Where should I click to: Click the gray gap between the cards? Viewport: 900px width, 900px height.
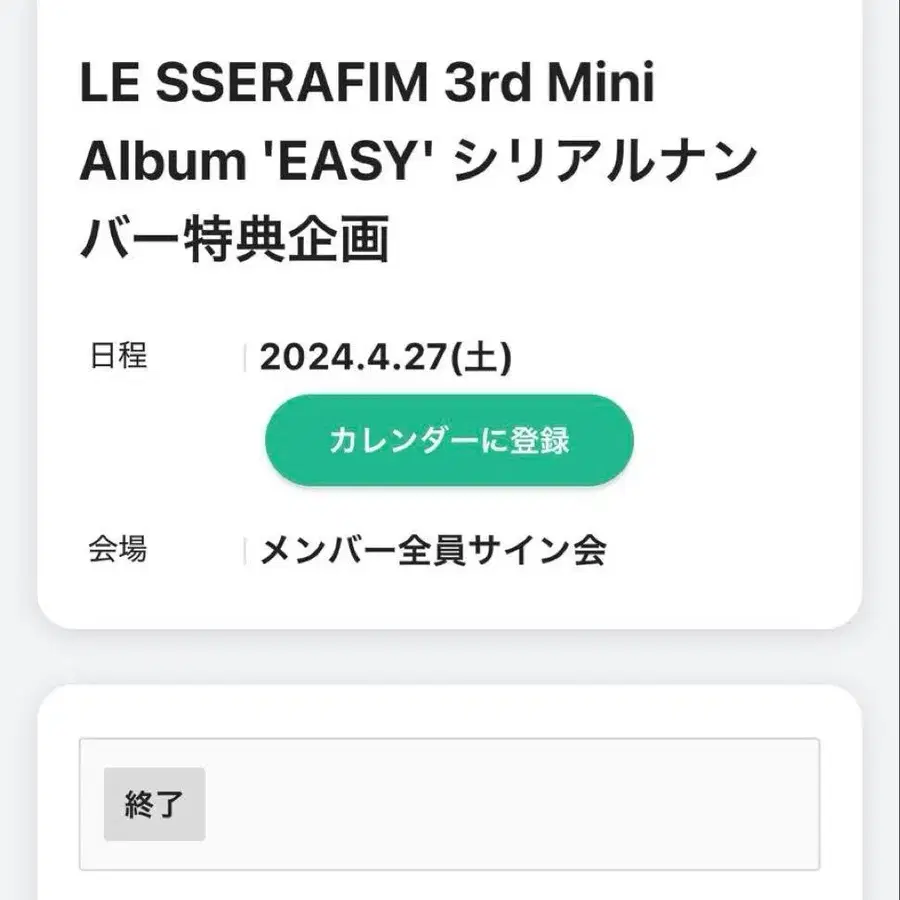(450, 657)
